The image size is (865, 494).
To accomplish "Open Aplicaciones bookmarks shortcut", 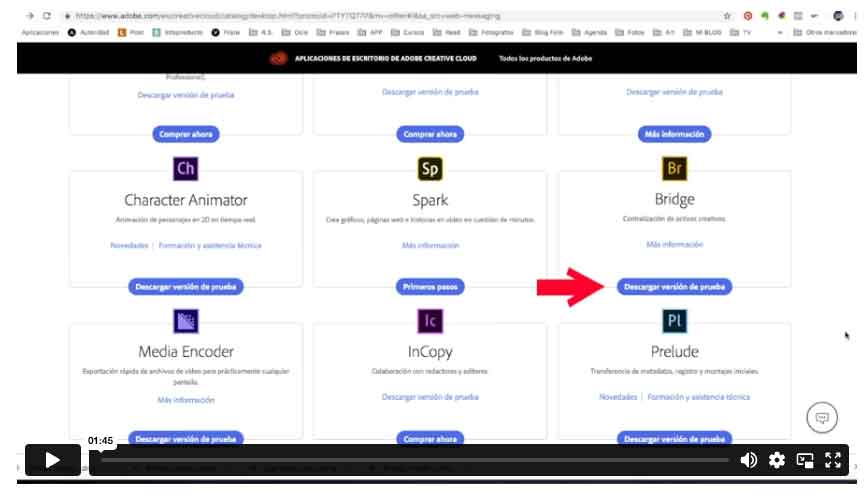I will click(x=40, y=33).
